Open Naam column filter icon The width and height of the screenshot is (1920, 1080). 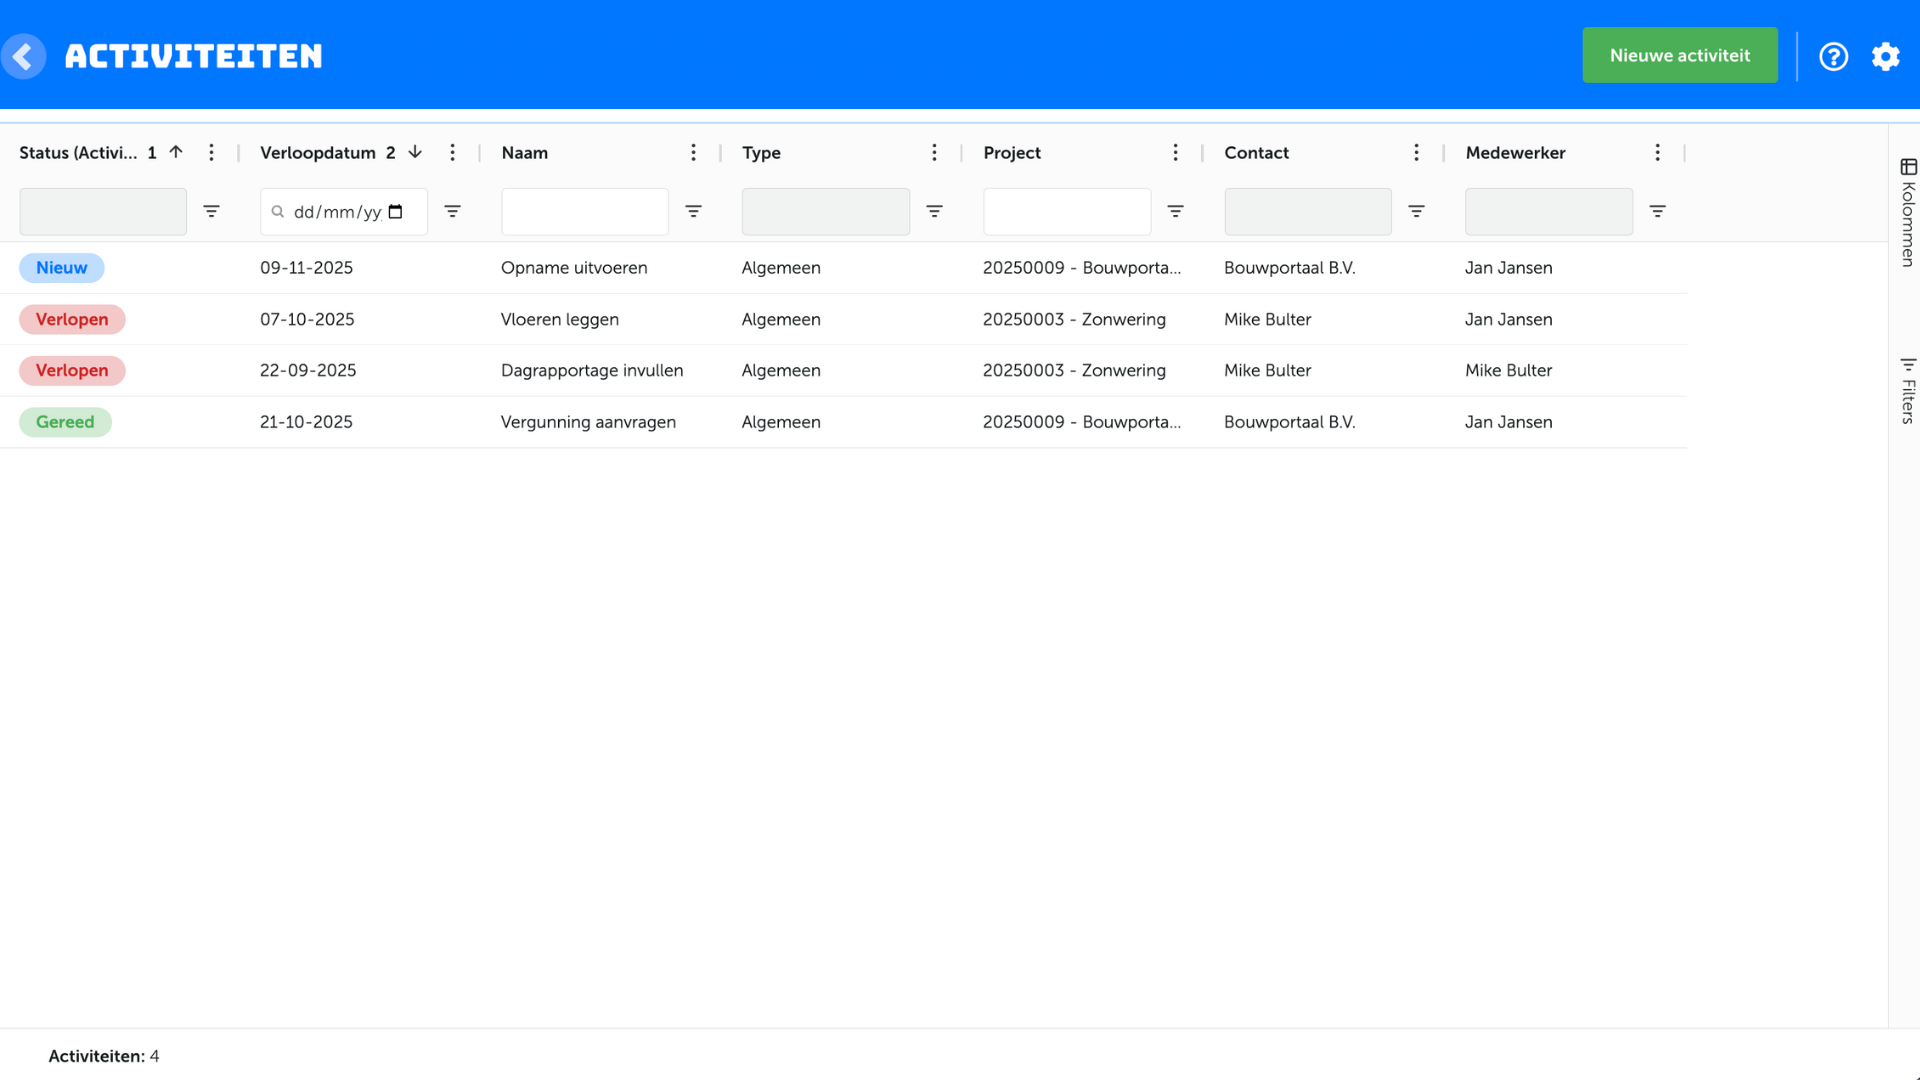tap(693, 211)
